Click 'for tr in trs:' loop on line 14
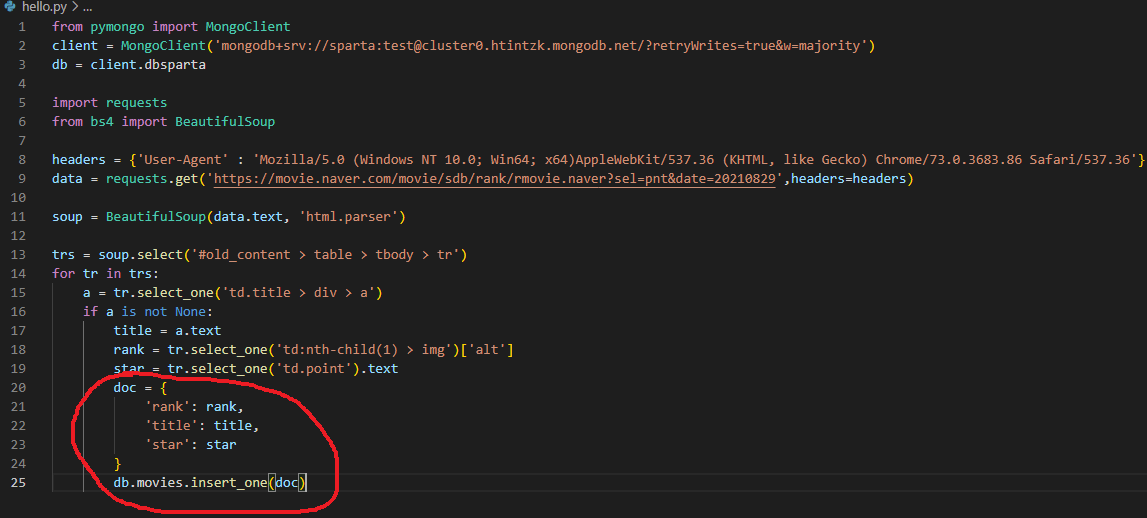This screenshot has width=1147, height=518. tap(105, 274)
